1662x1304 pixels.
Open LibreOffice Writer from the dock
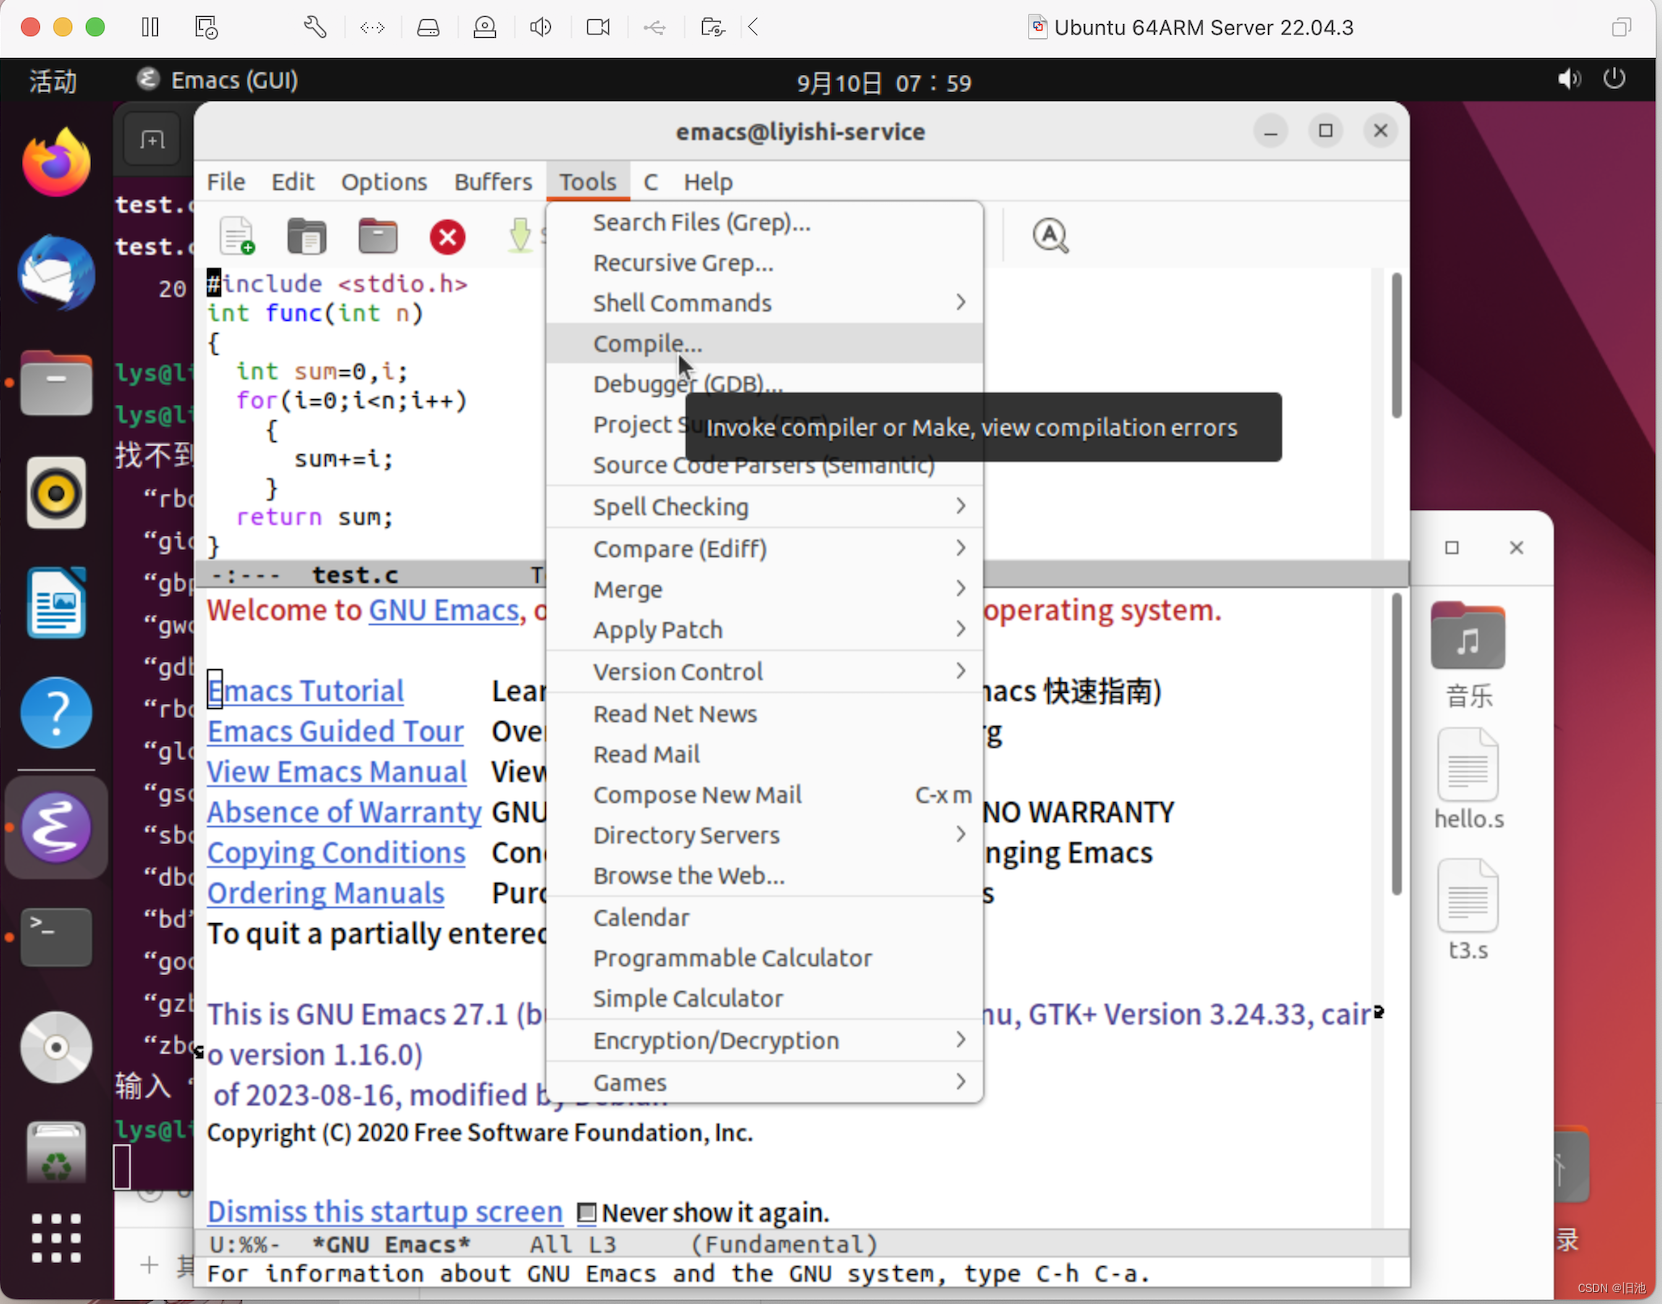click(56, 603)
